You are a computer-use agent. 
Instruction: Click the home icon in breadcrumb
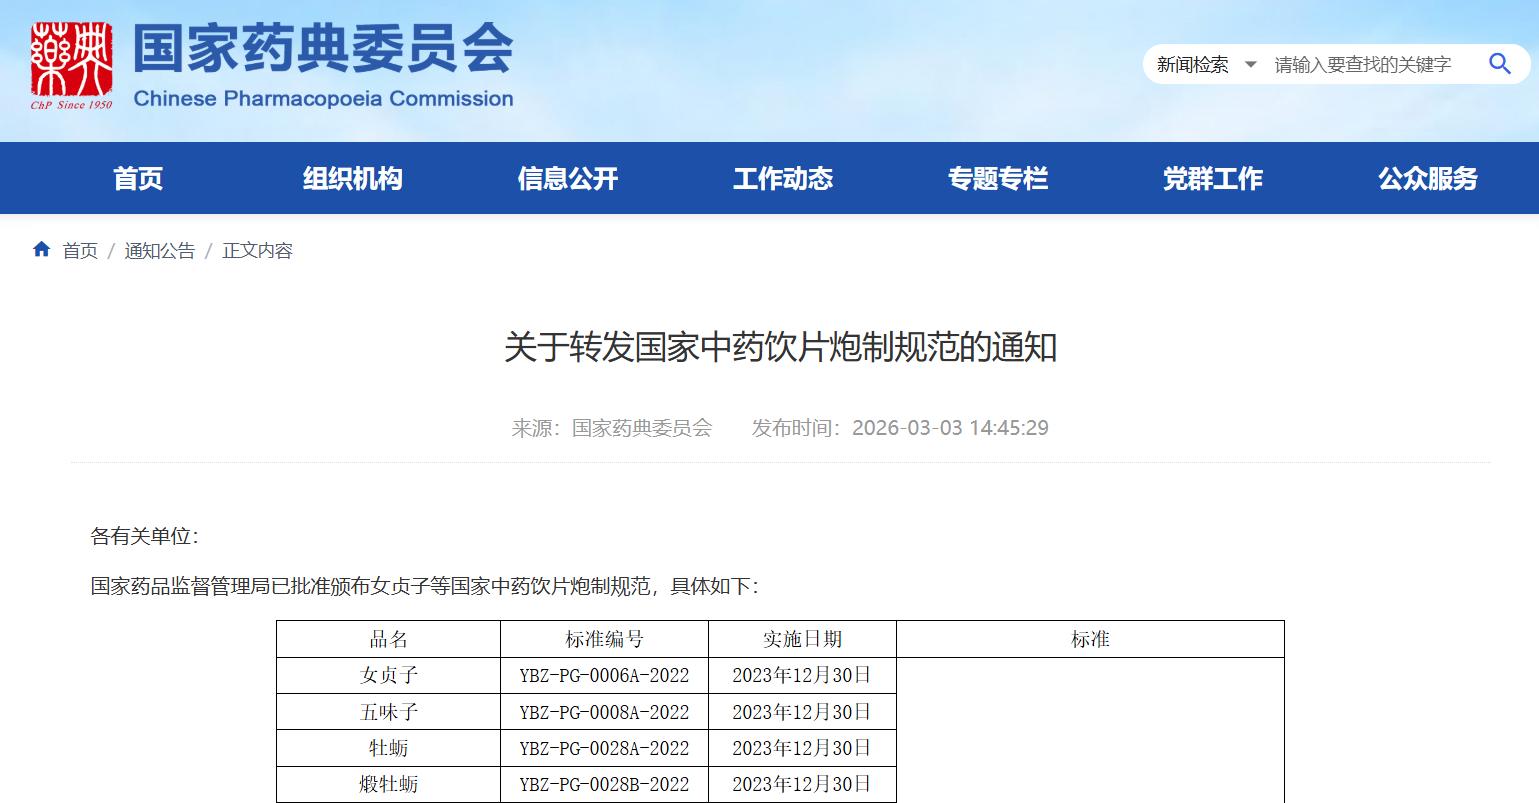[x=41, y=250]
